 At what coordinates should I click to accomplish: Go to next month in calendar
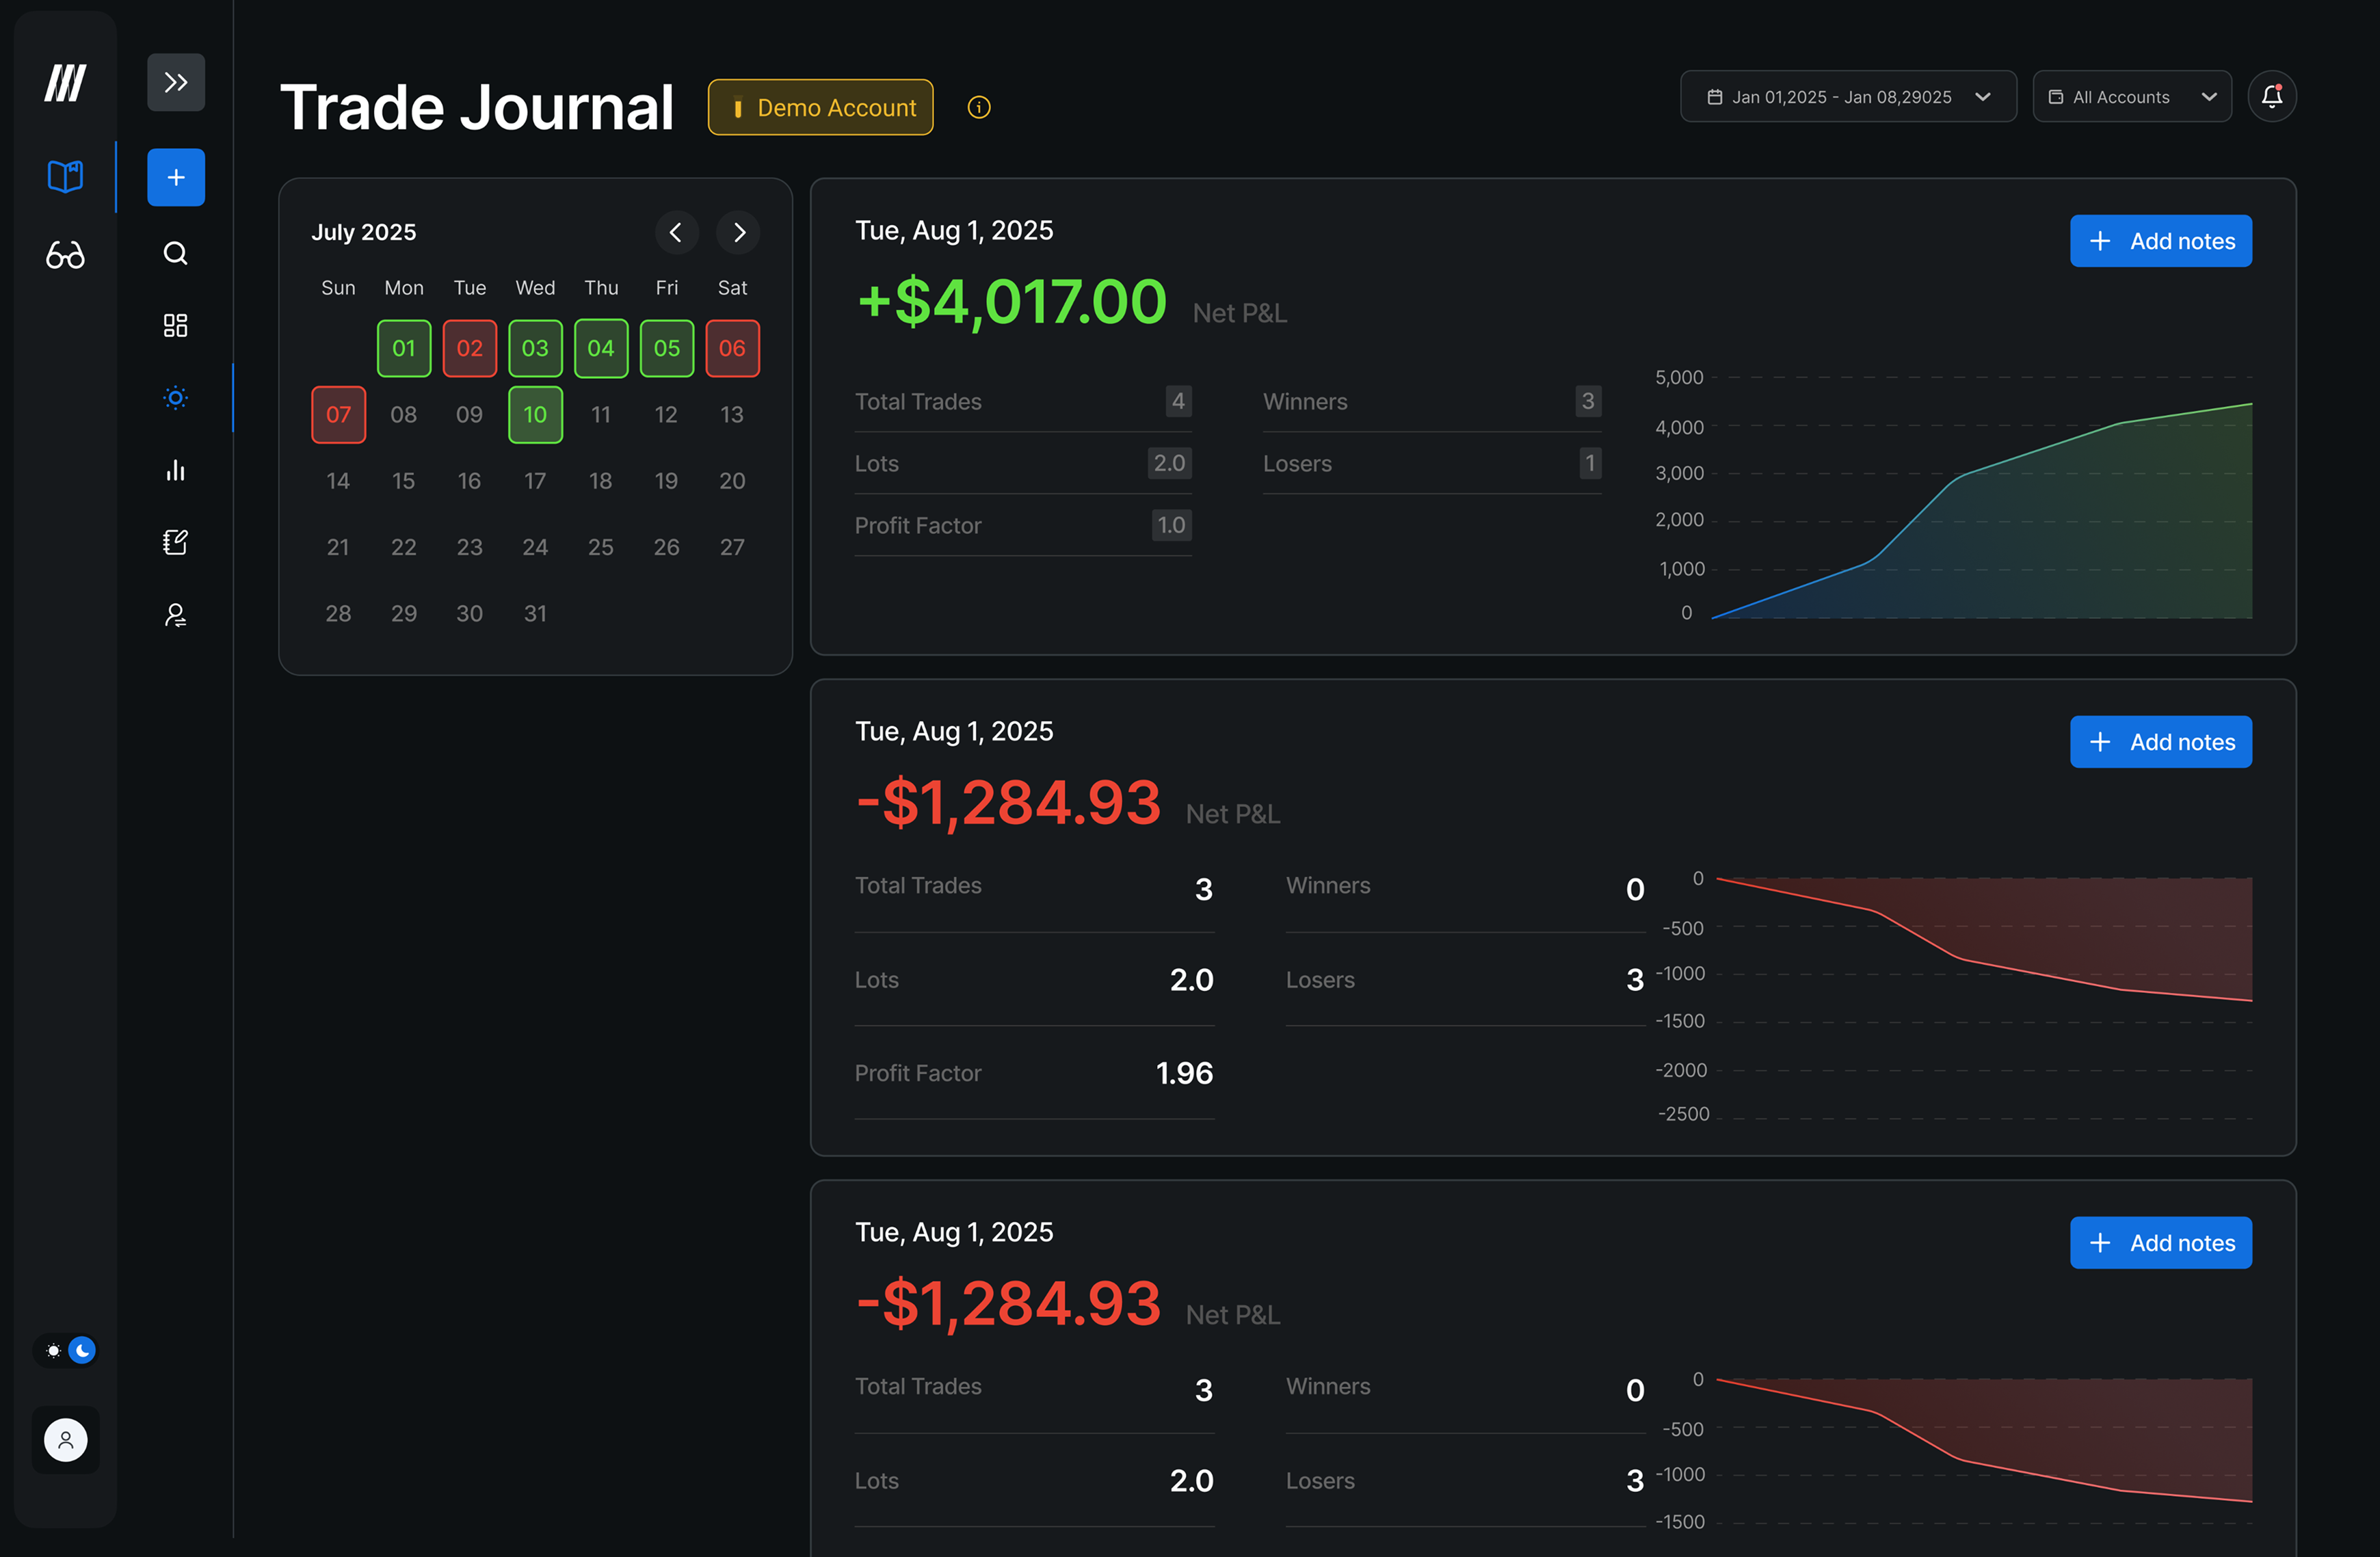(x=738, y=232)
